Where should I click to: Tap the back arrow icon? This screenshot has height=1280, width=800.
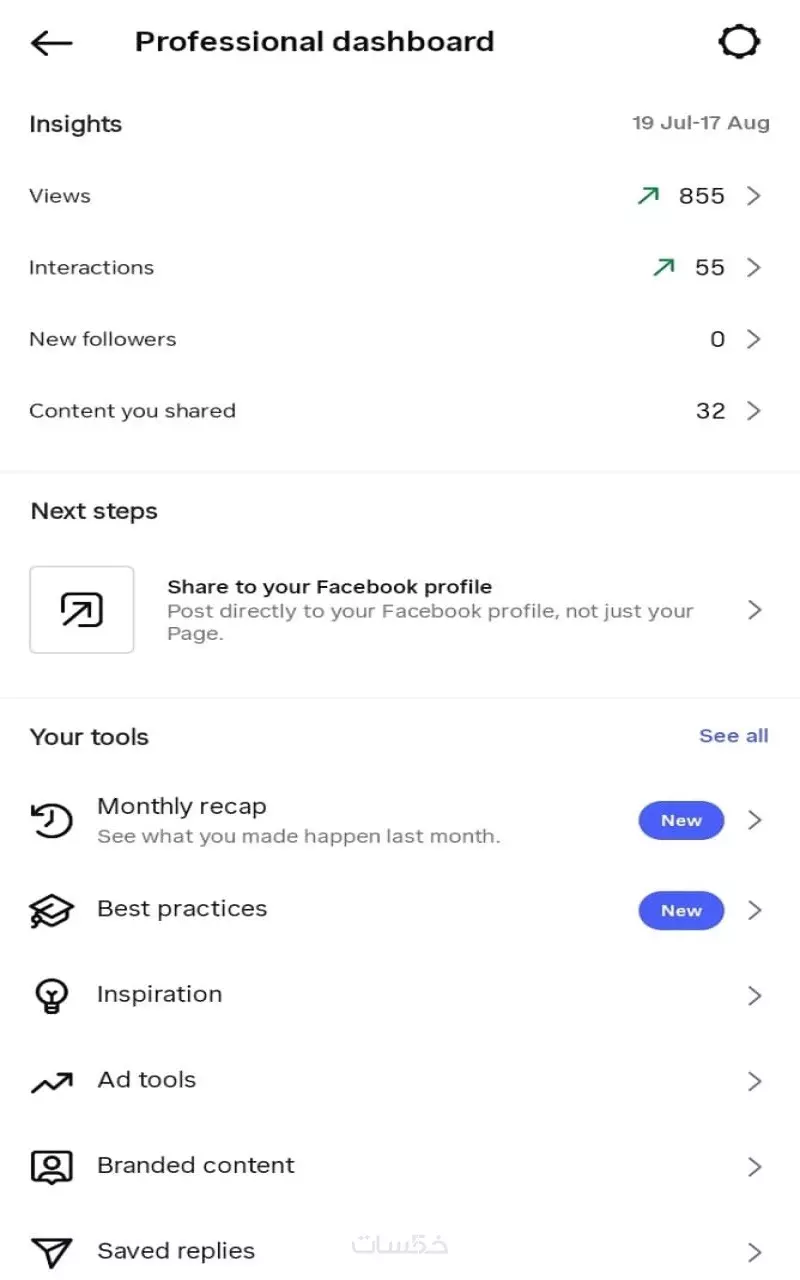point(51,43)
